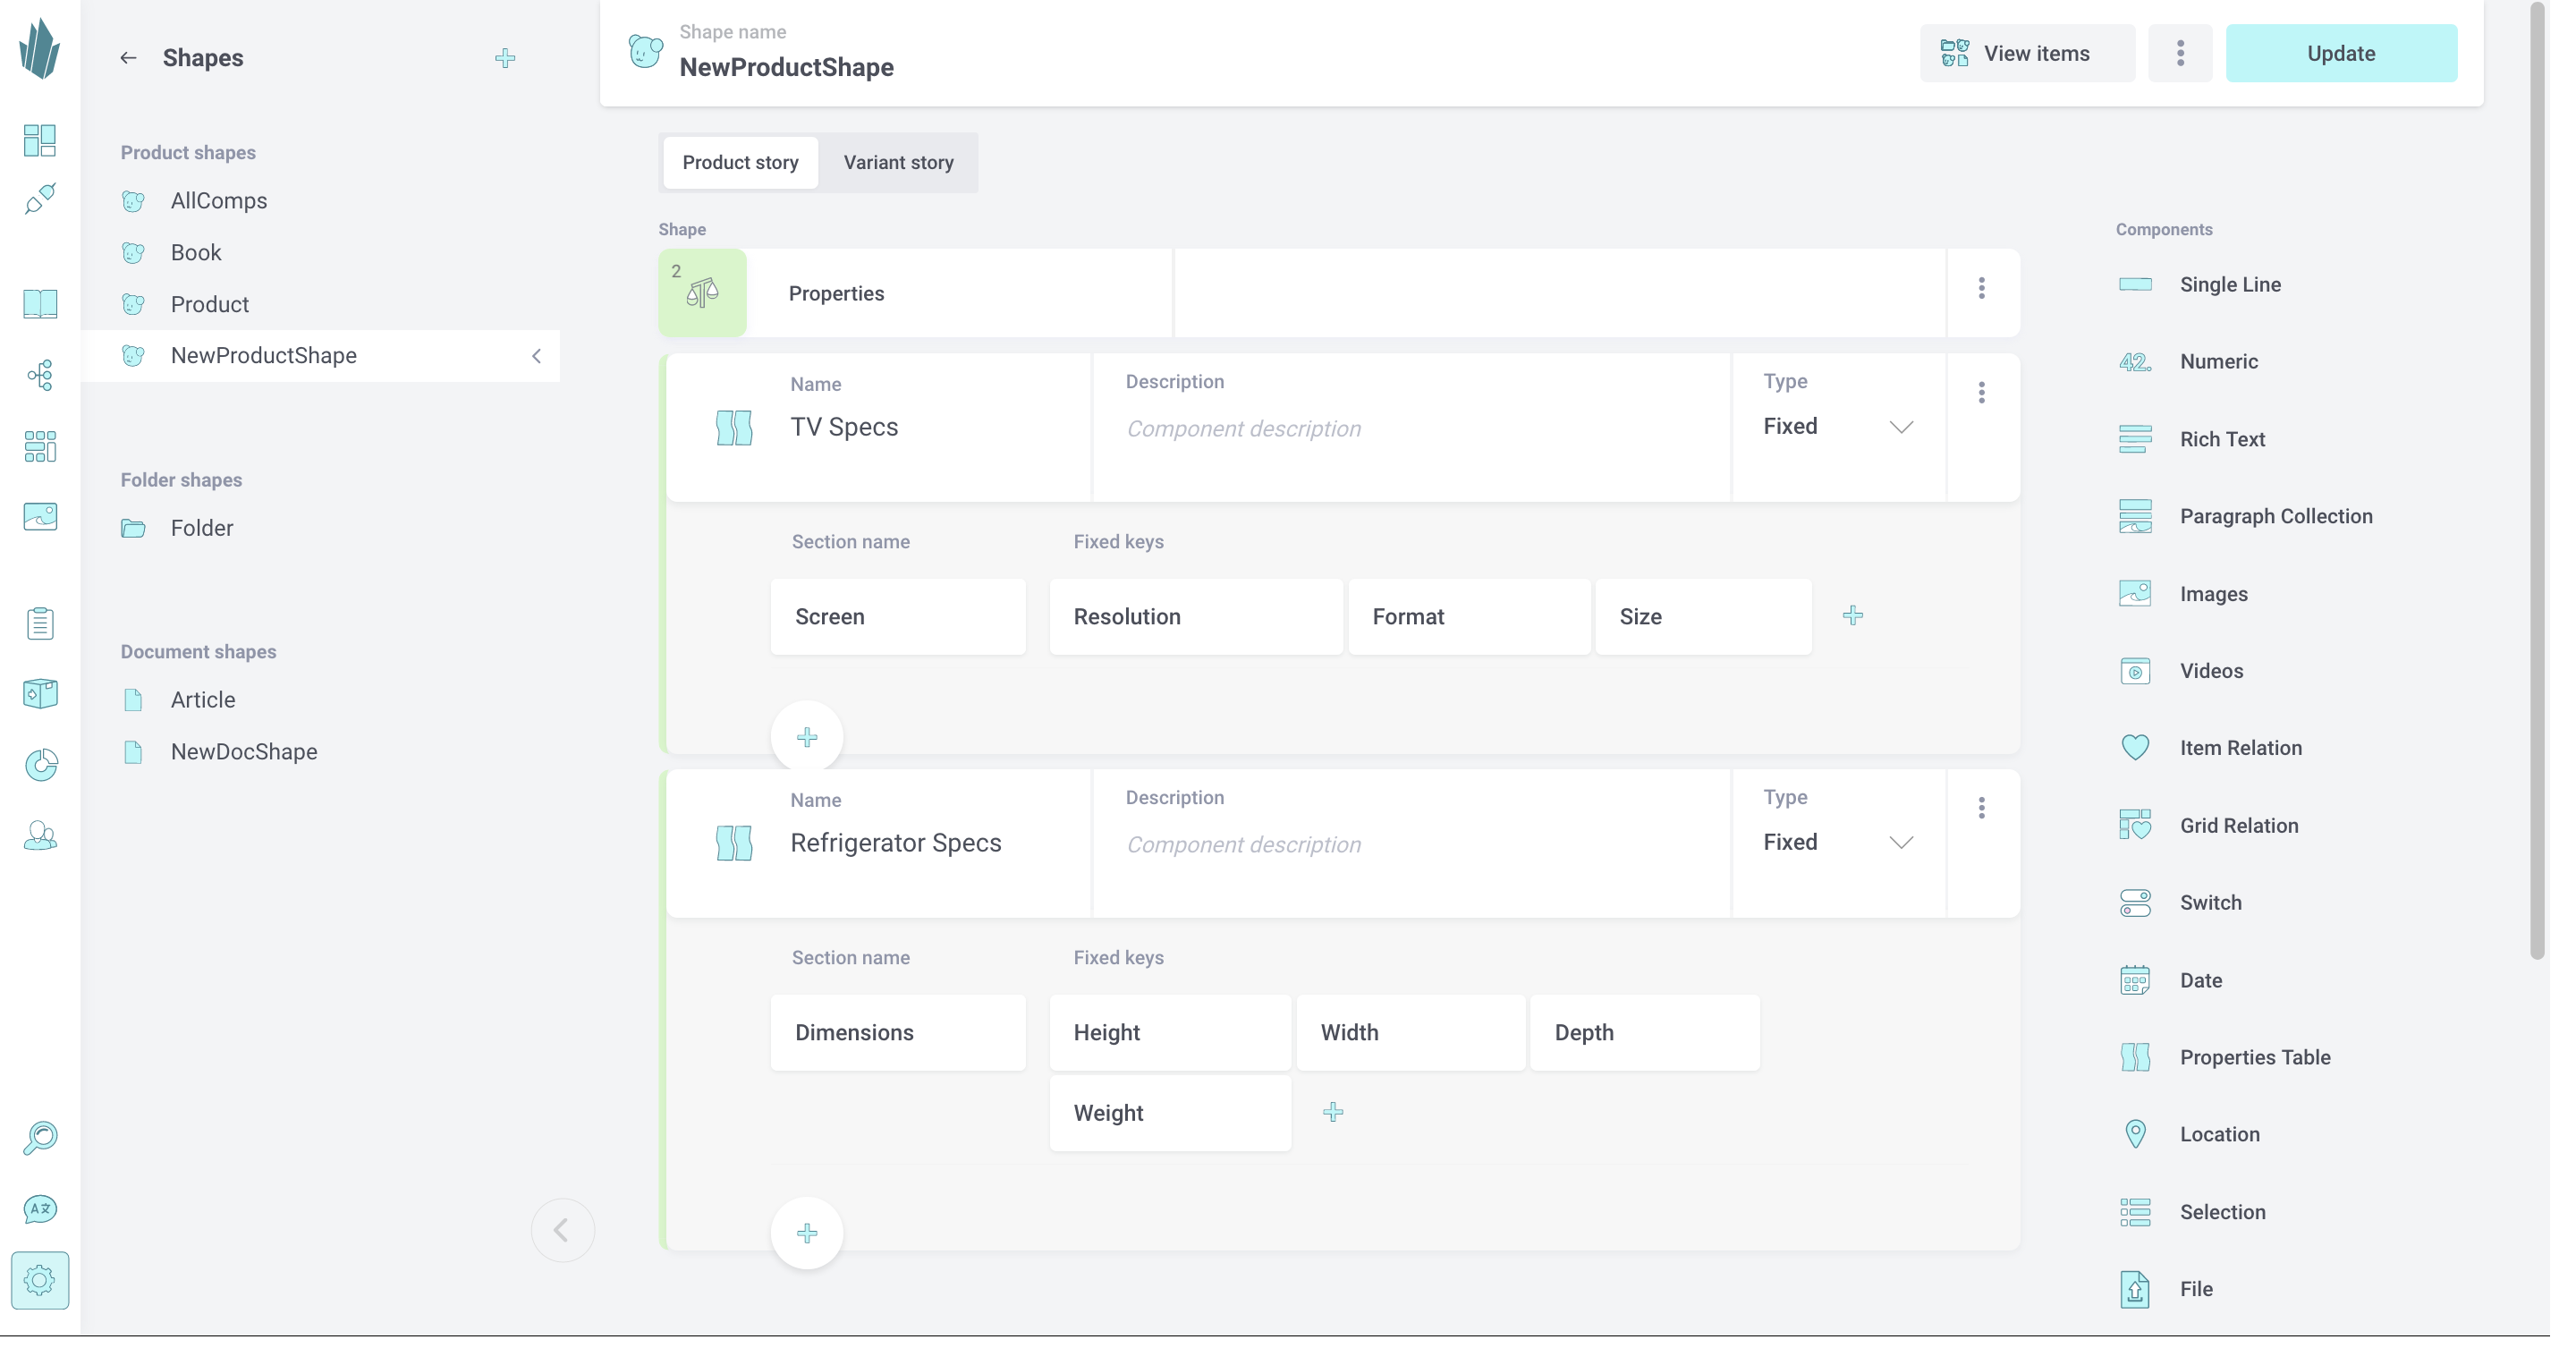Image resolution: width=2576 pixels, height=1348 pixels.
Task: Click the Crystallize logo icon
Action: (x=40, y=48)
